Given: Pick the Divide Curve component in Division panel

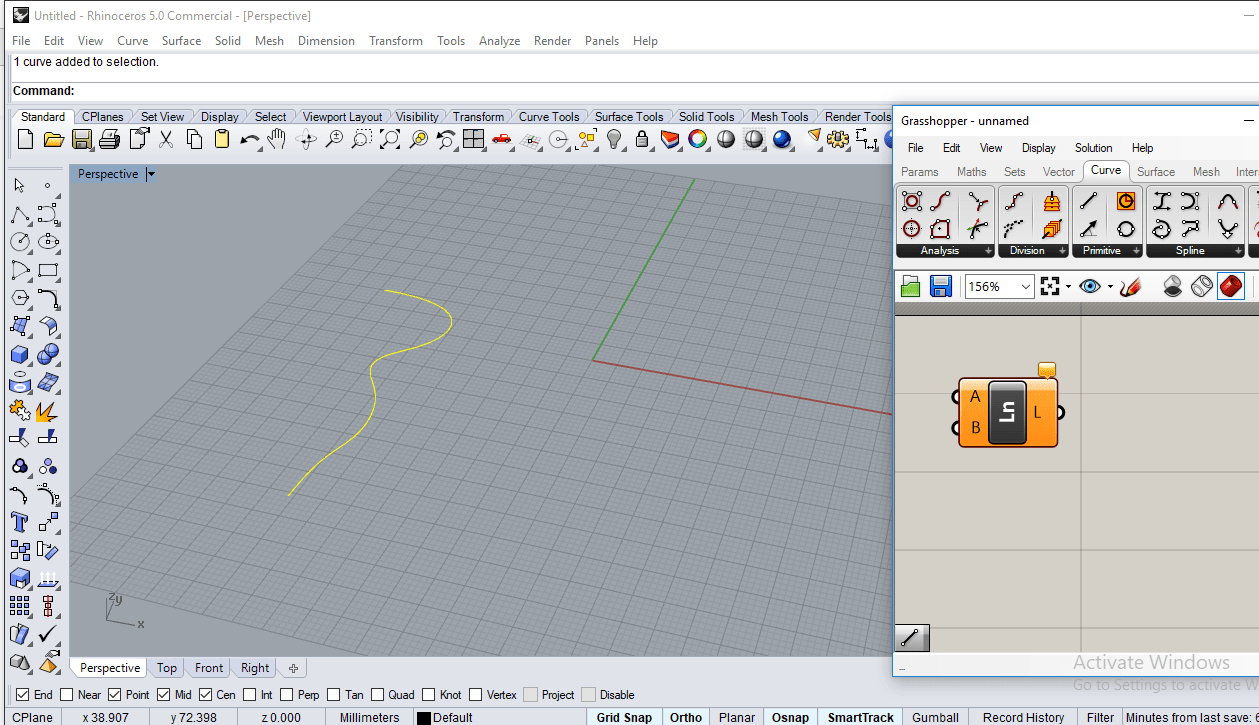Looking at the screenshot, I should click(1015, 201).
